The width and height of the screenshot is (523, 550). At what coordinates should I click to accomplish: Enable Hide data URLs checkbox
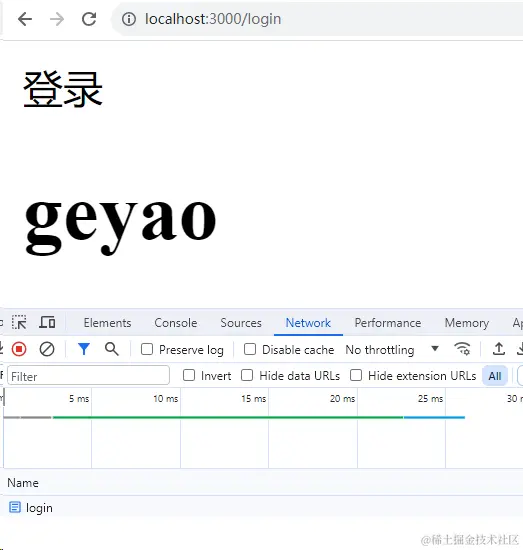pos(247,375)
